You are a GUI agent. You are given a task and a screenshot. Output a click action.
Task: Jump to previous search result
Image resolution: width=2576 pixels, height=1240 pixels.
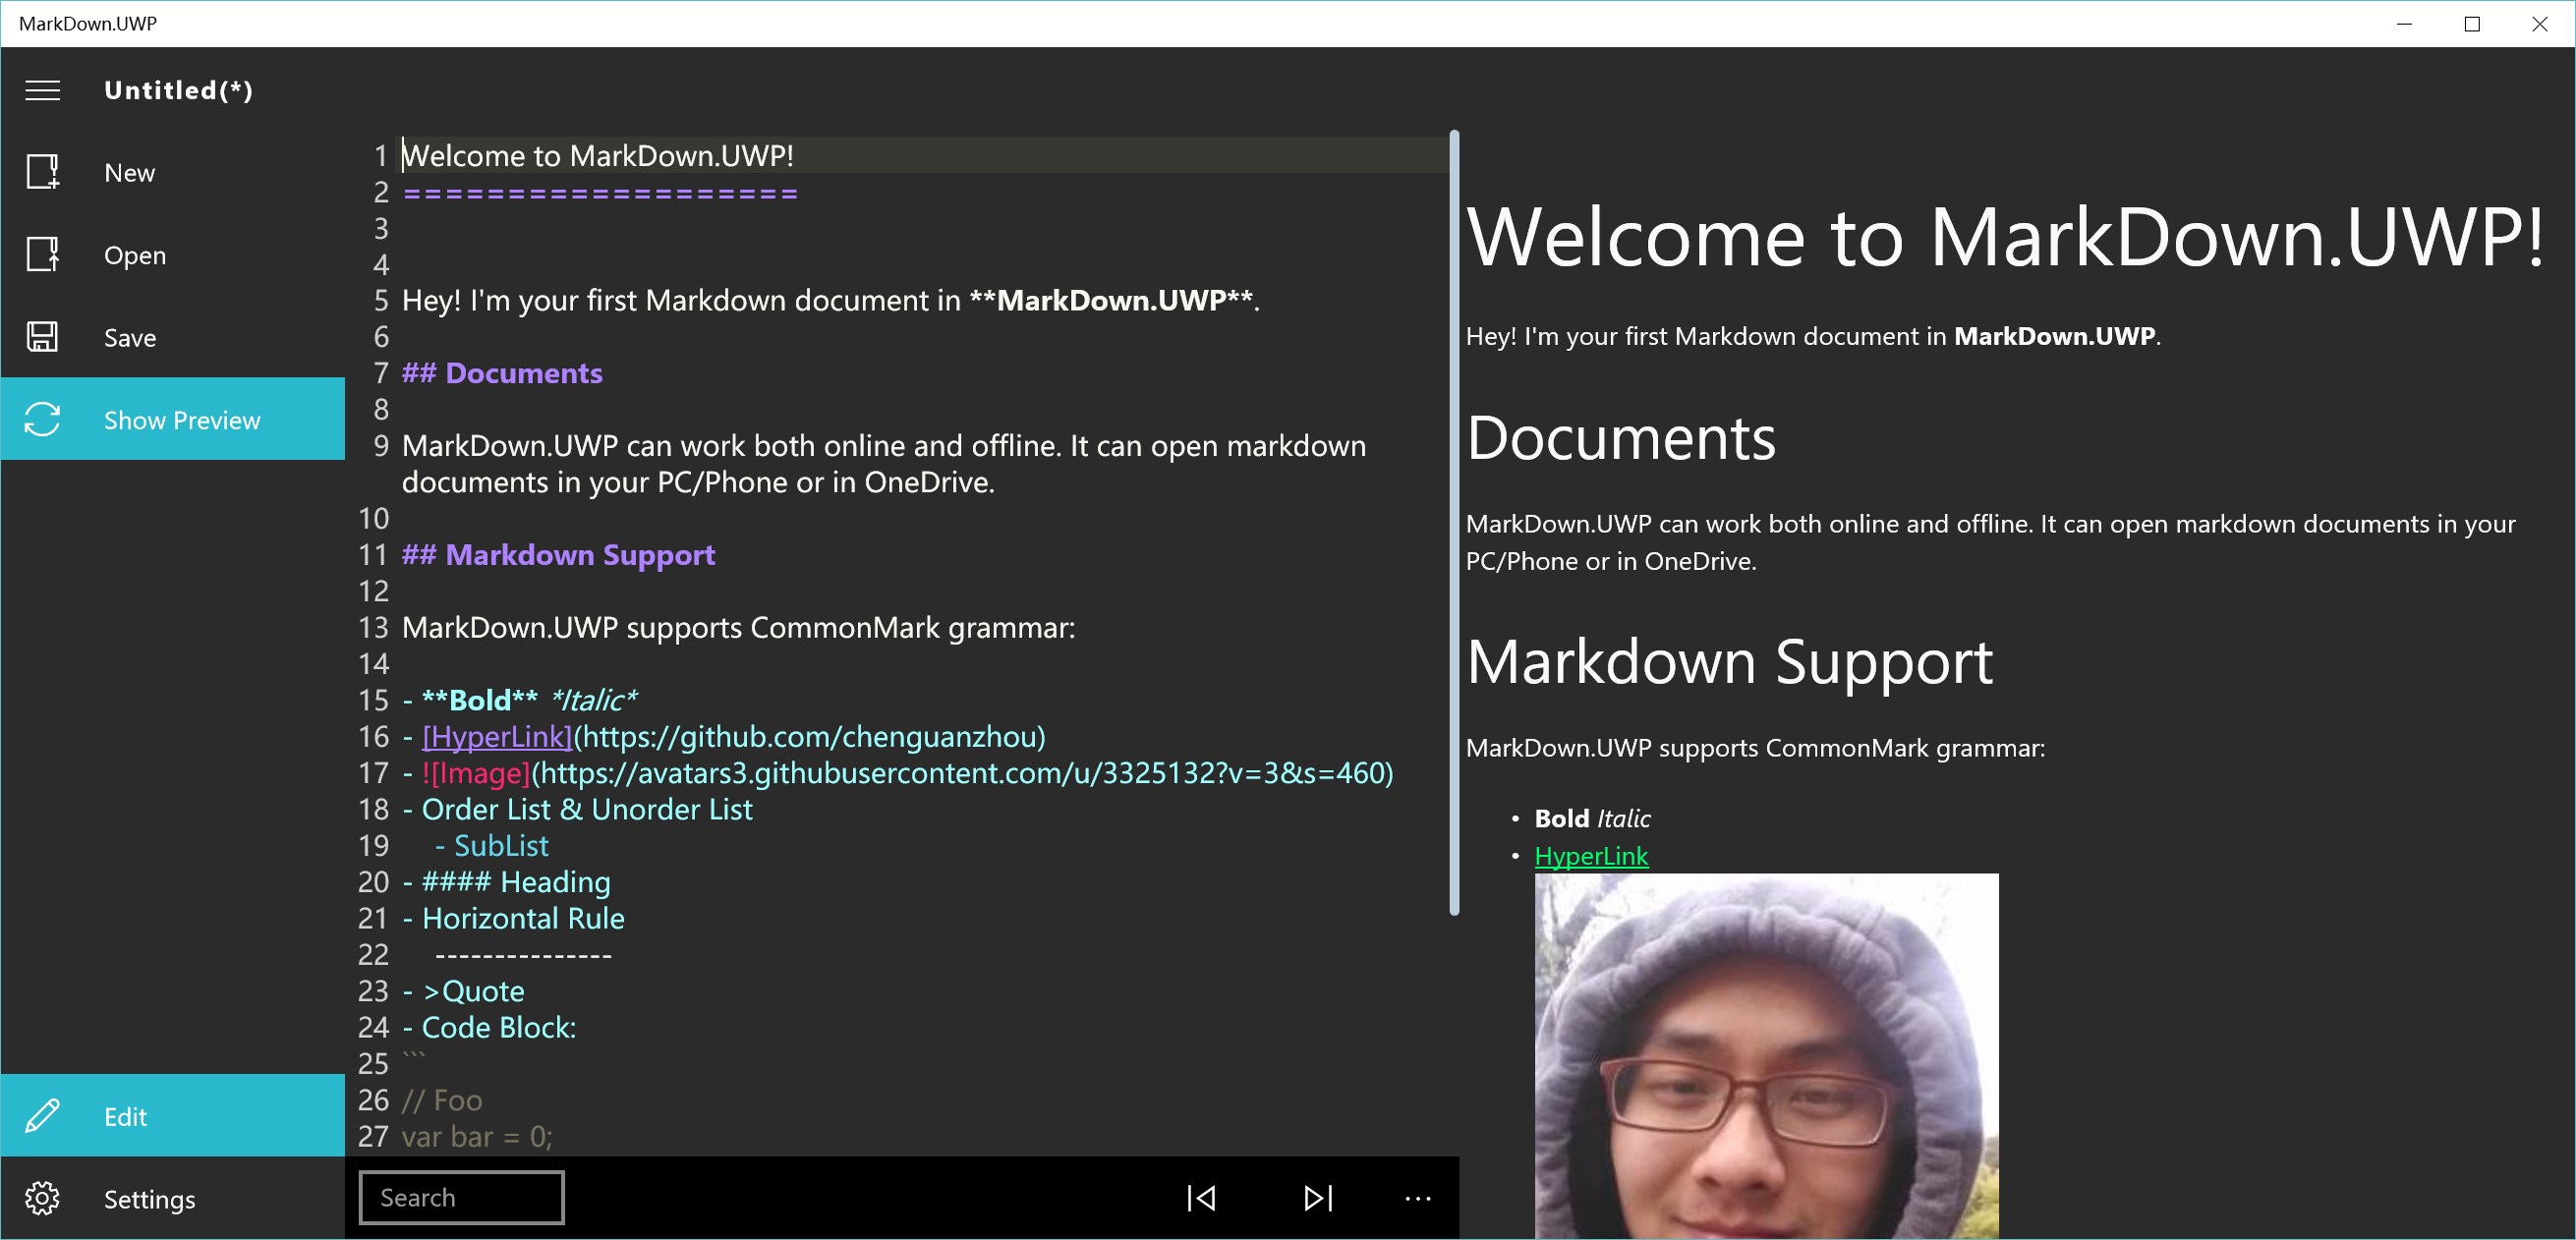click(1201, 1198)
